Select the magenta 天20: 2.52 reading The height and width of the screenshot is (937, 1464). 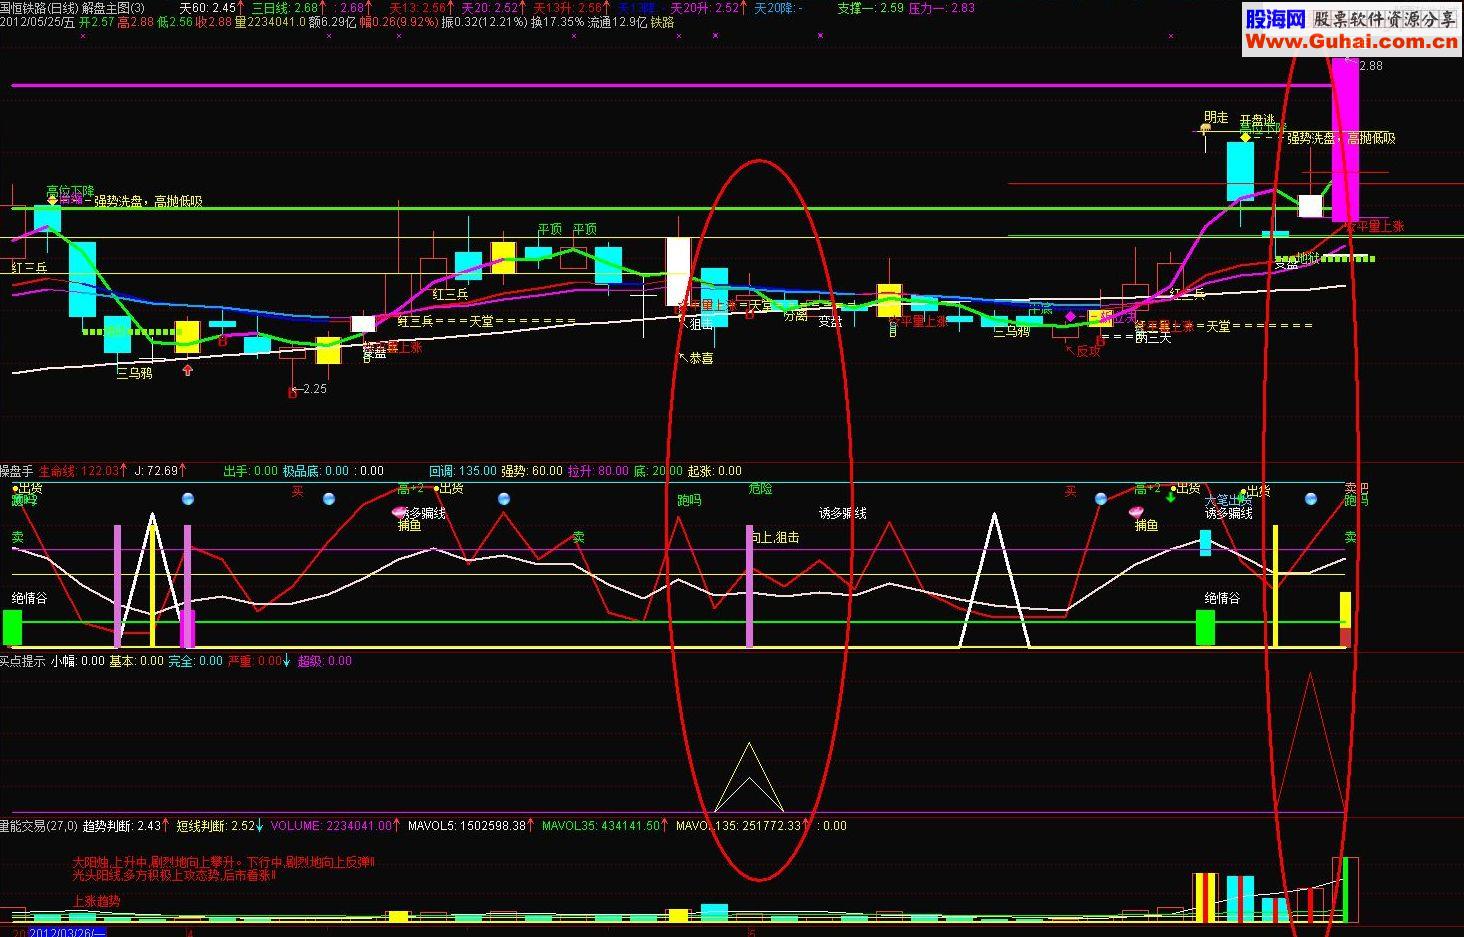(x=489, y=8)
